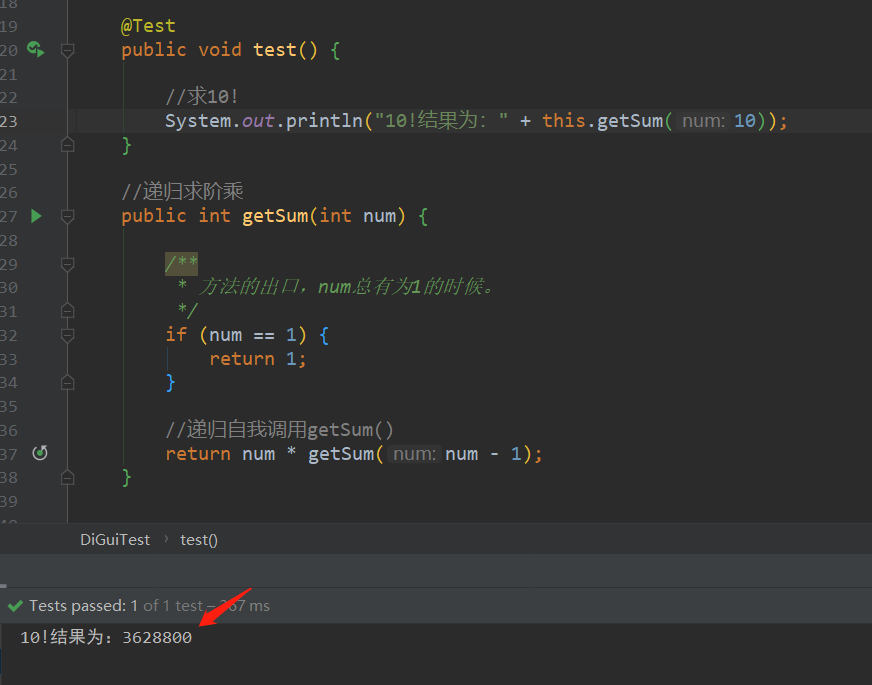The height and width of the screenshot is (685, 872).
Task: Select DiGuiTest in the breadcrumb bar
Action: click(115, 540)
